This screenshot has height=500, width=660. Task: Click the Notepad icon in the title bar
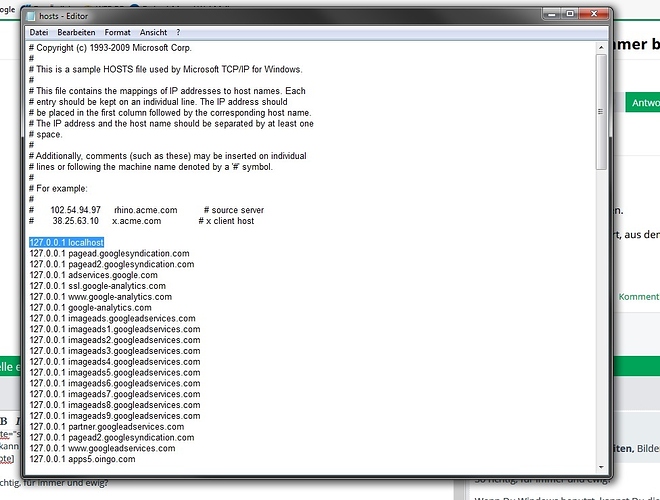click(31, 16)
